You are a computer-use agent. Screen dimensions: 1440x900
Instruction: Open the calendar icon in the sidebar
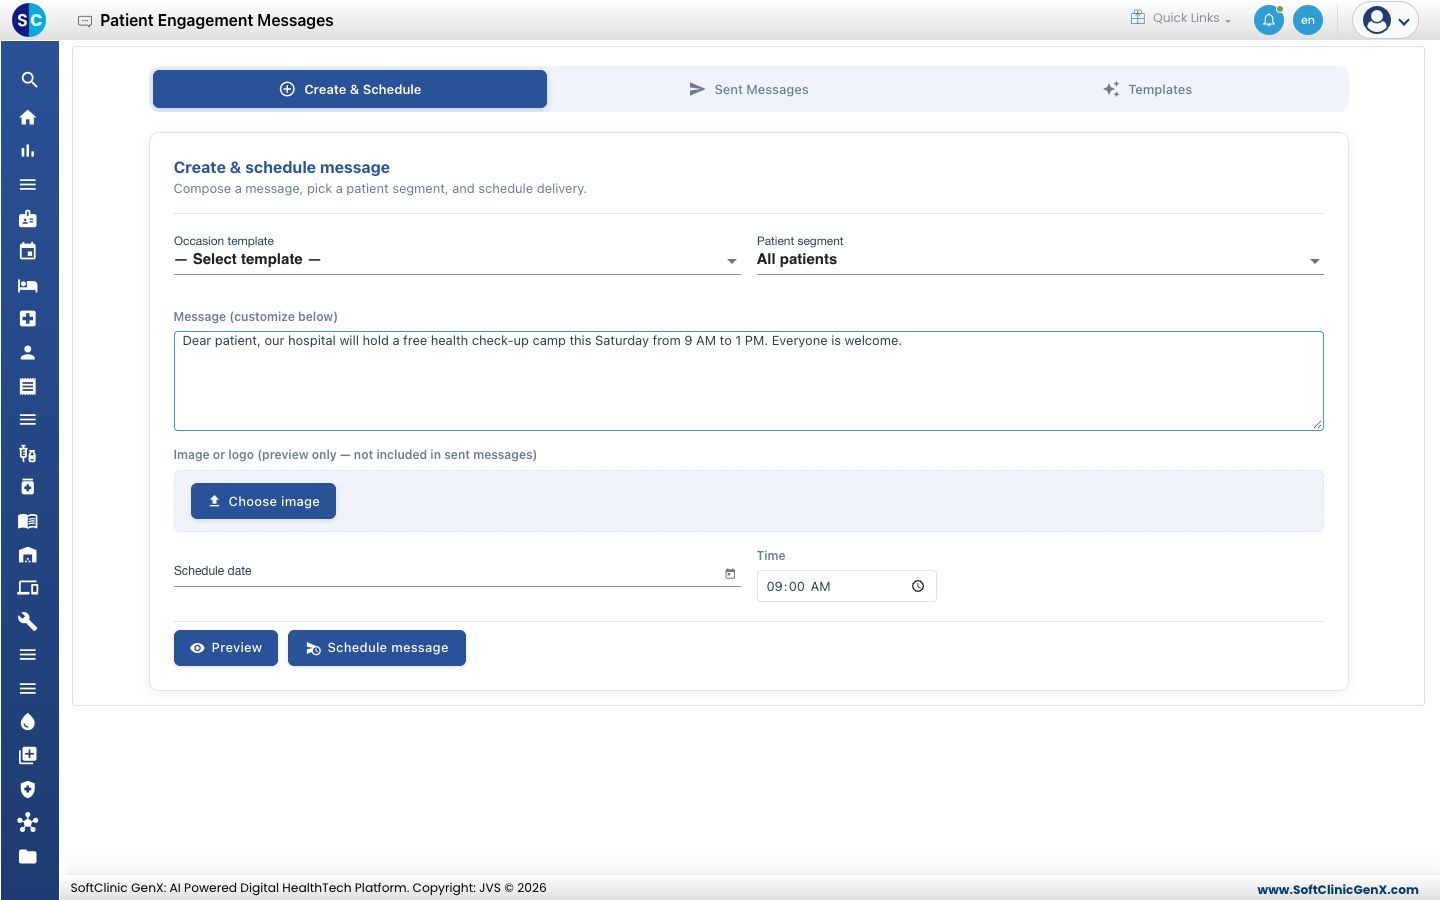point(28,251)
